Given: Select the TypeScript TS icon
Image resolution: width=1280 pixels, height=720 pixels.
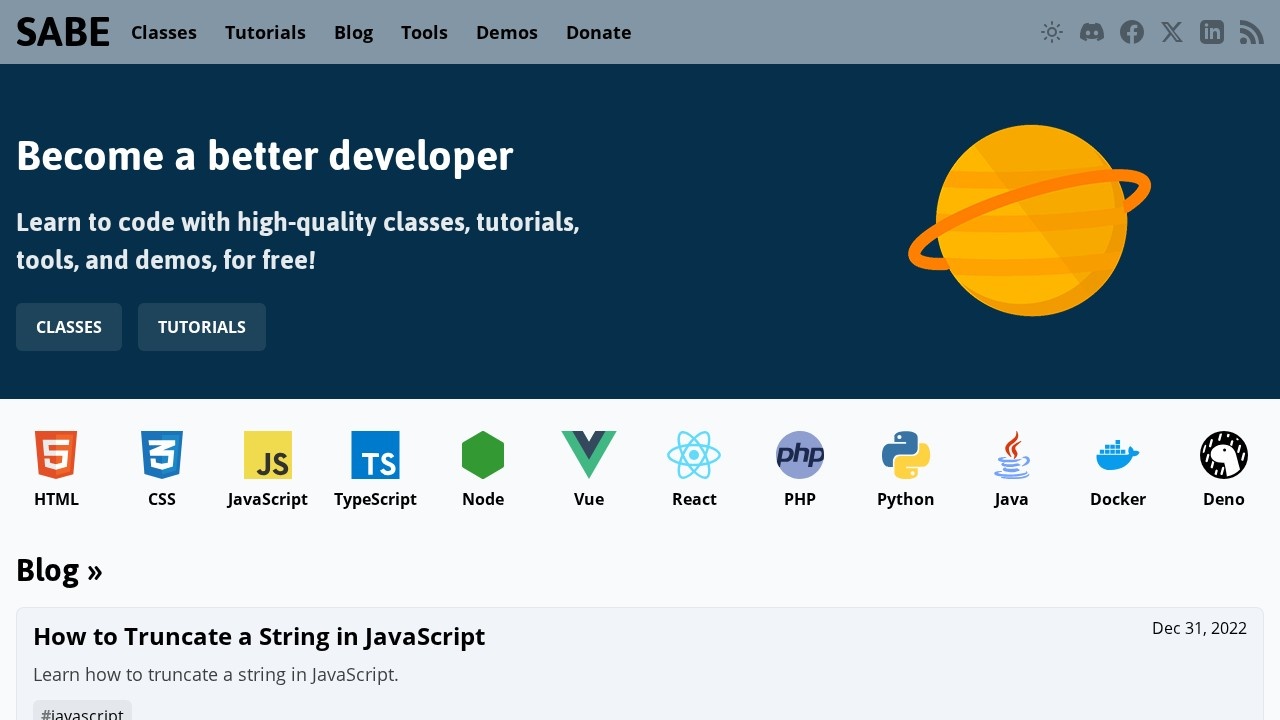Looking at the screenshot, I should (x=375, y=455).
